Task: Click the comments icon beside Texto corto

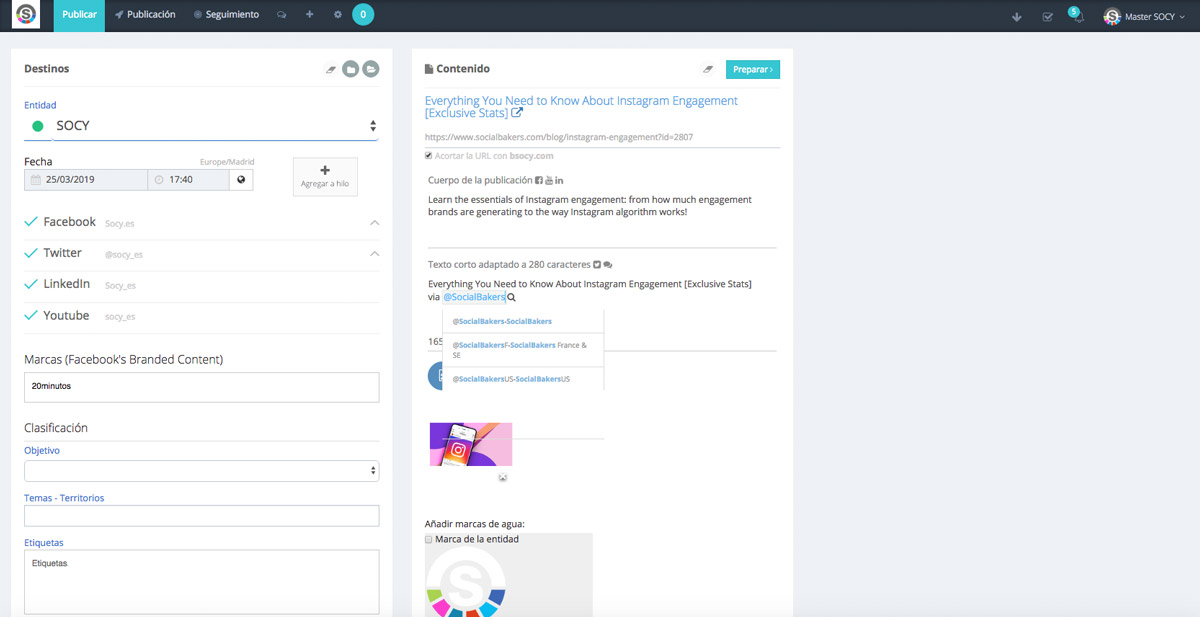Action: [608, 265]
